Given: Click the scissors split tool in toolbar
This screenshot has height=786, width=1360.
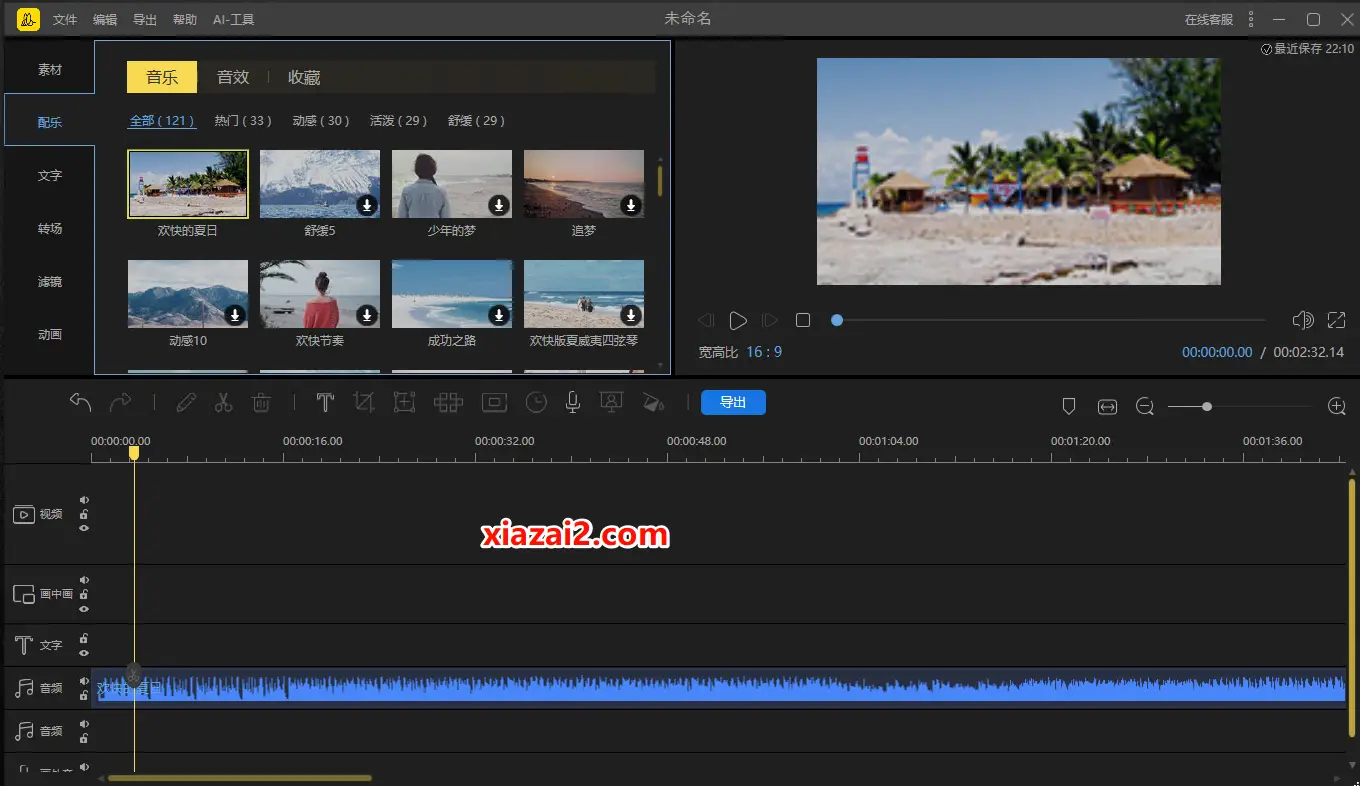Looking at the screenshot, I should pyautogui.click(x=223, y=402).
